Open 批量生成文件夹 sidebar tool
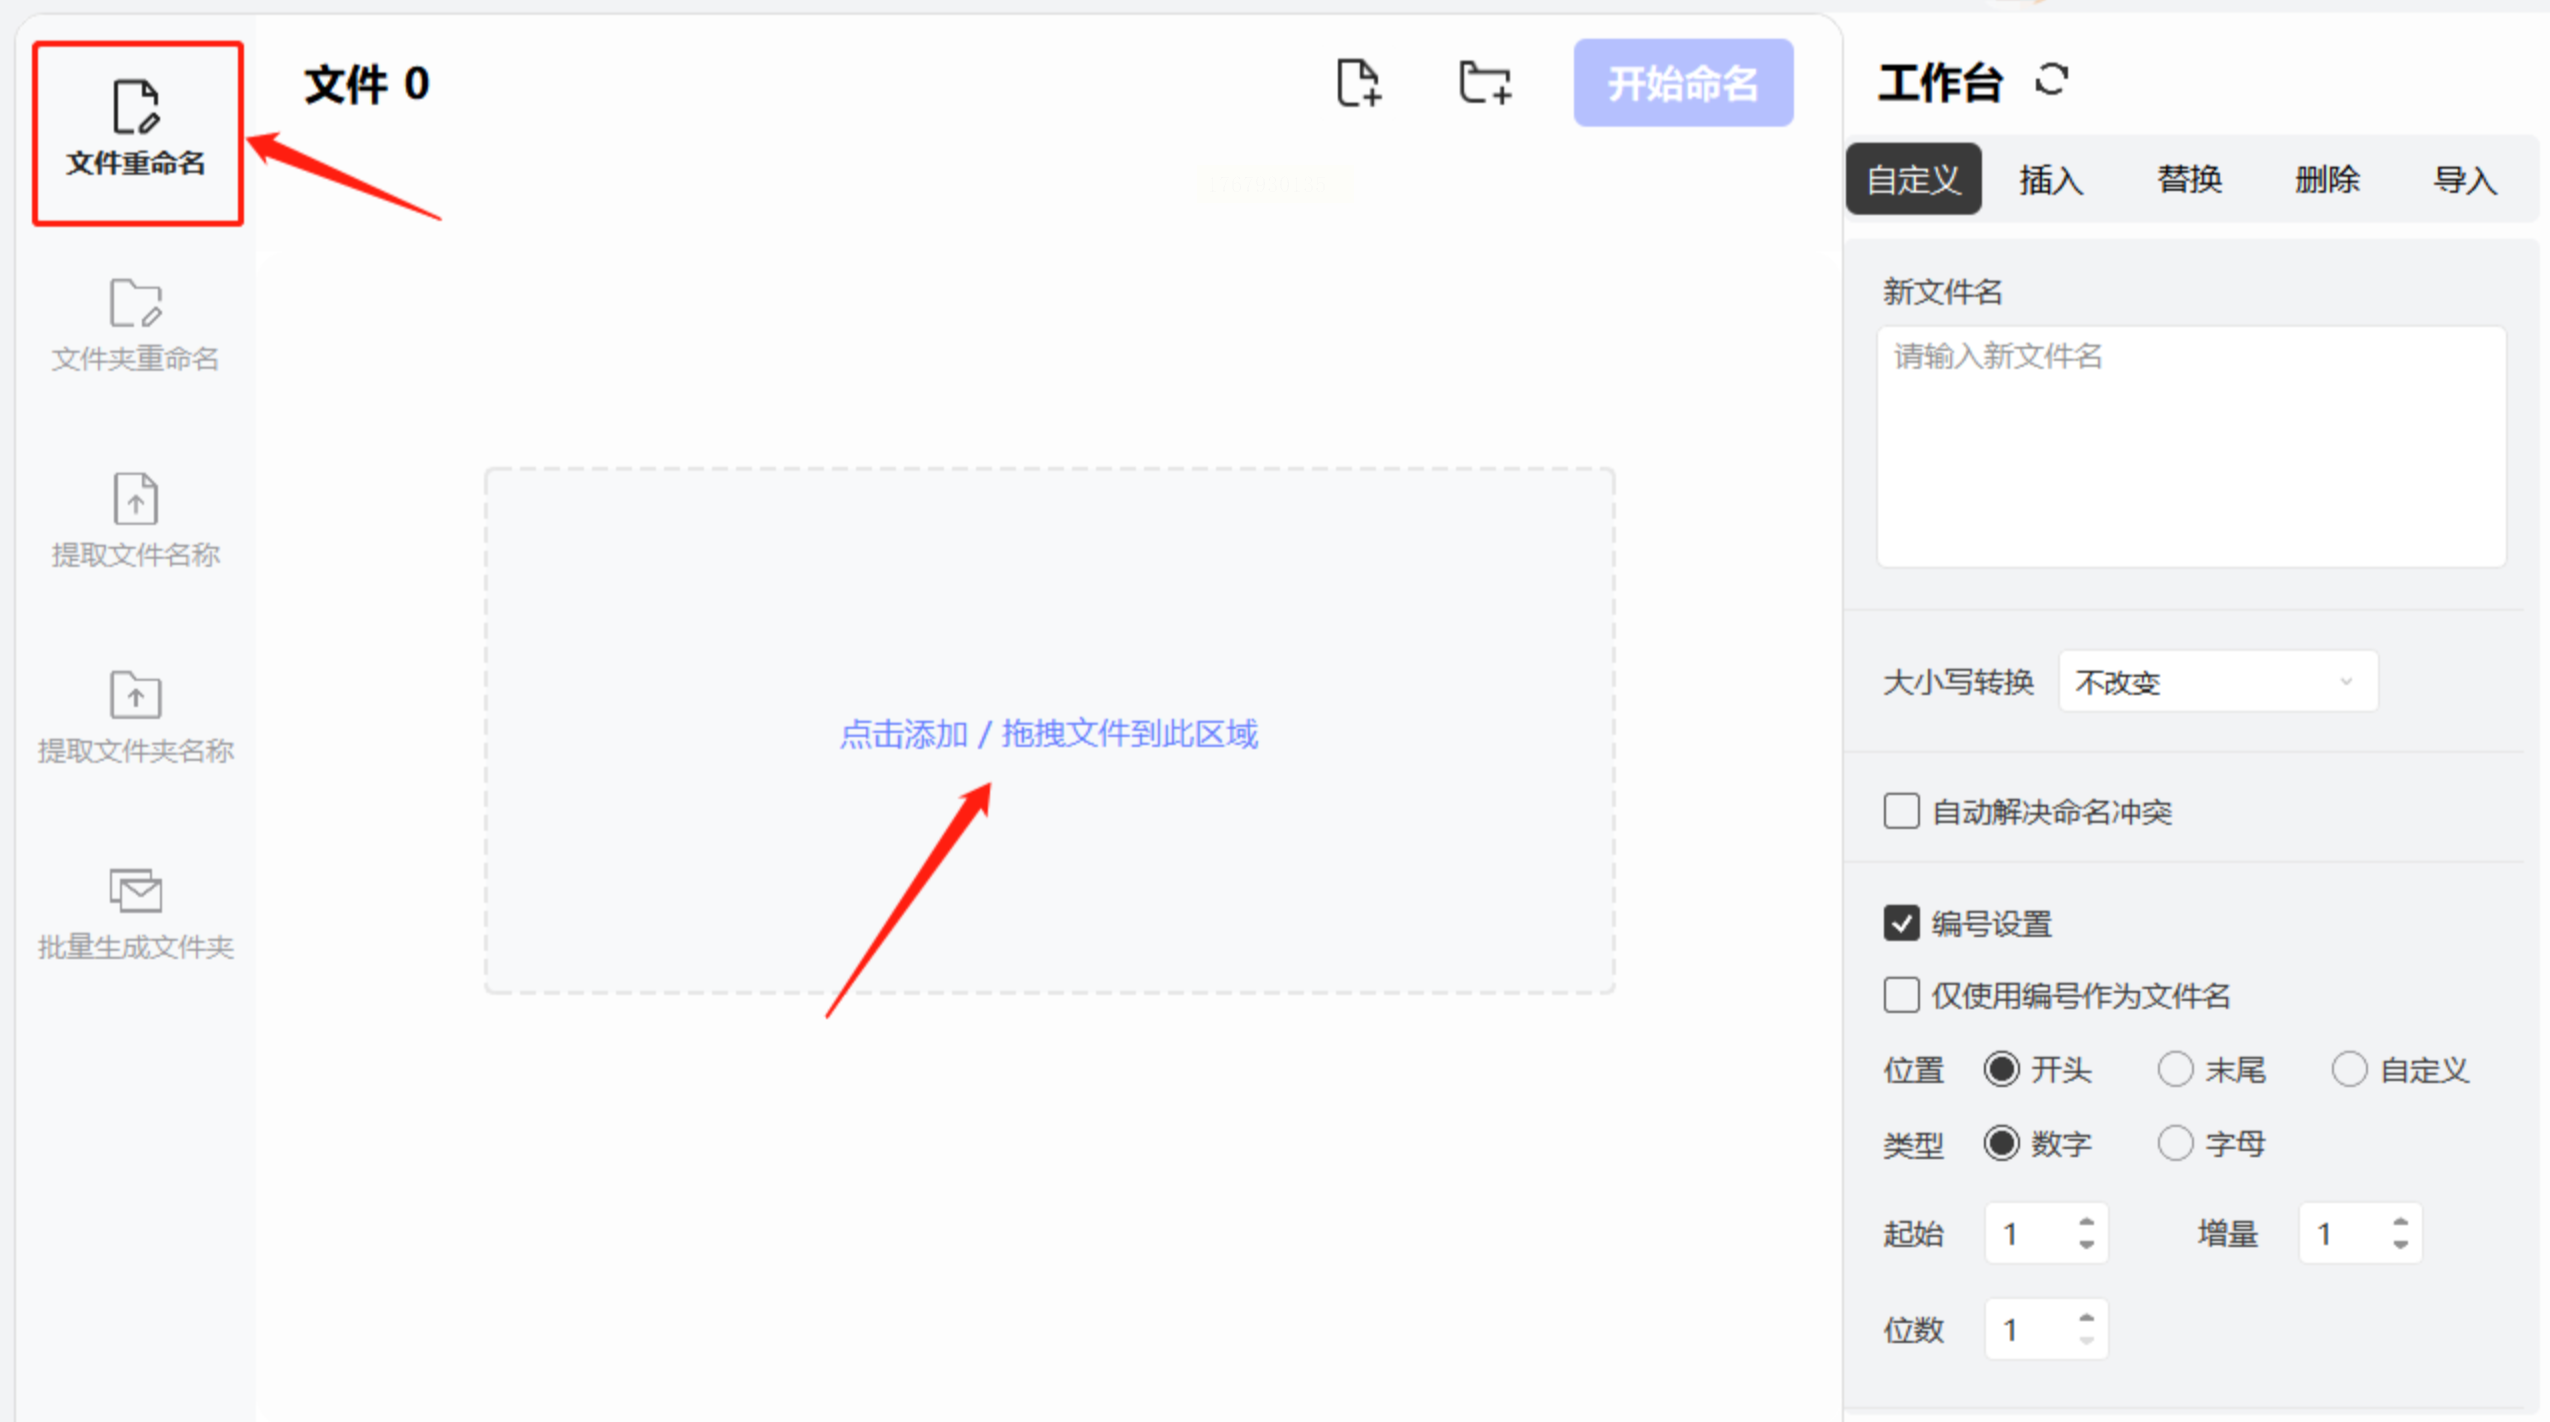The width and height of the screenshot is (2550, 1422). 136,913
